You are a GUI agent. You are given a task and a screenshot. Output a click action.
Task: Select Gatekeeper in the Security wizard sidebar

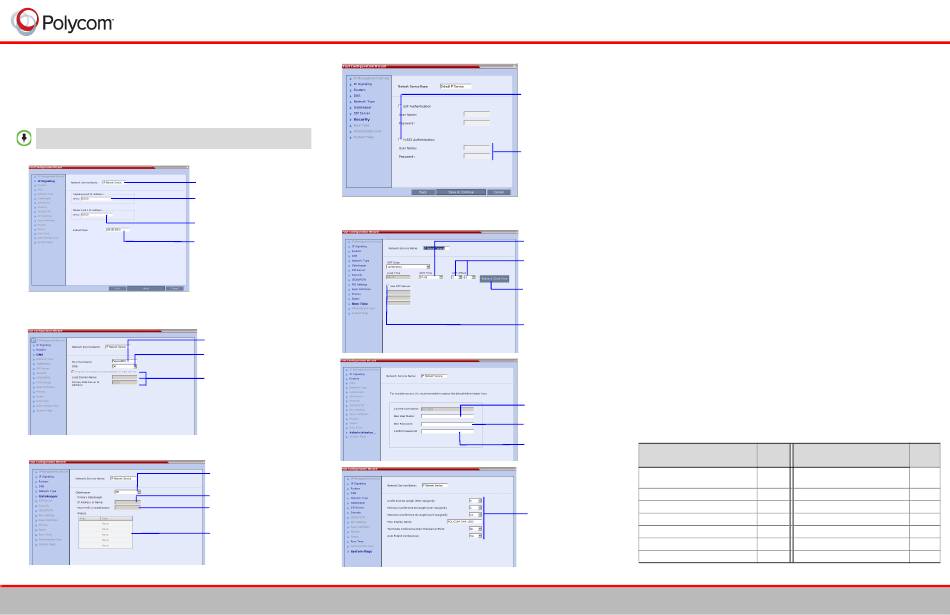pos(362,107)
